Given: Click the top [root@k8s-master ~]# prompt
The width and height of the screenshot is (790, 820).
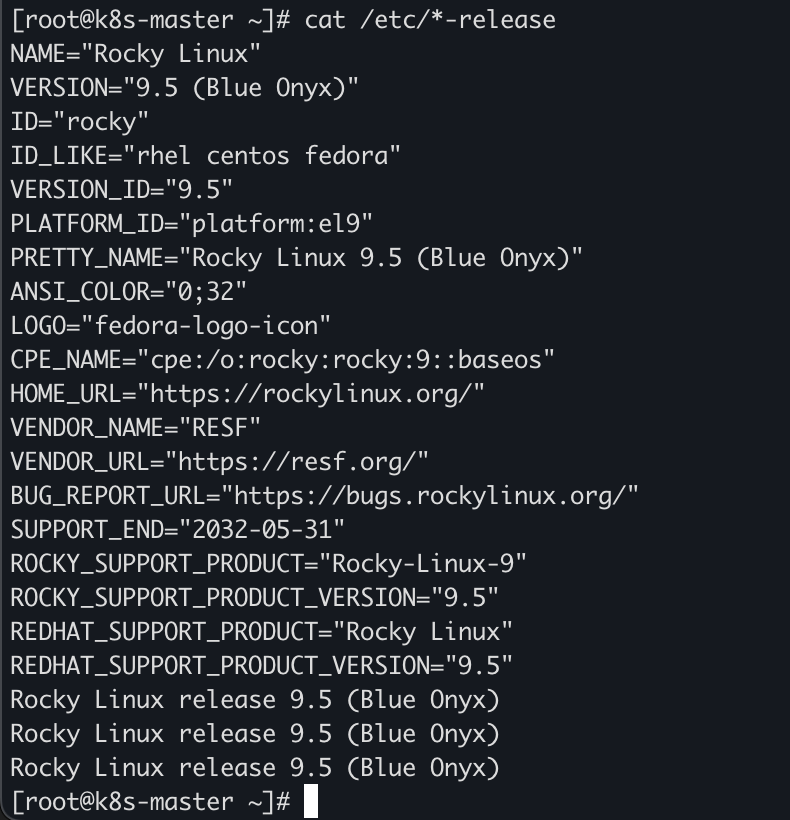Looking at the screenshot, I should click(151, 20).
